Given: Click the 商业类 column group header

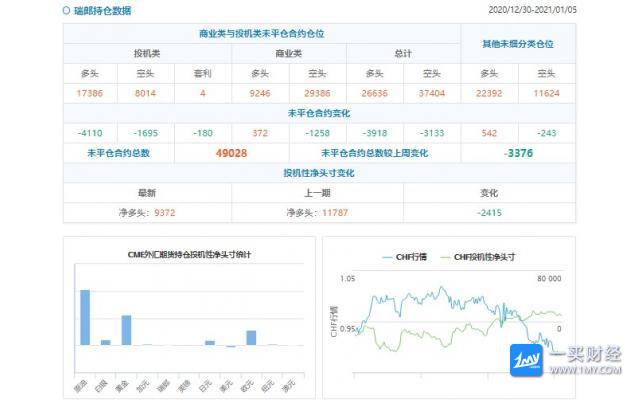Looking at the screenshot, I should [x=289, y=53].
